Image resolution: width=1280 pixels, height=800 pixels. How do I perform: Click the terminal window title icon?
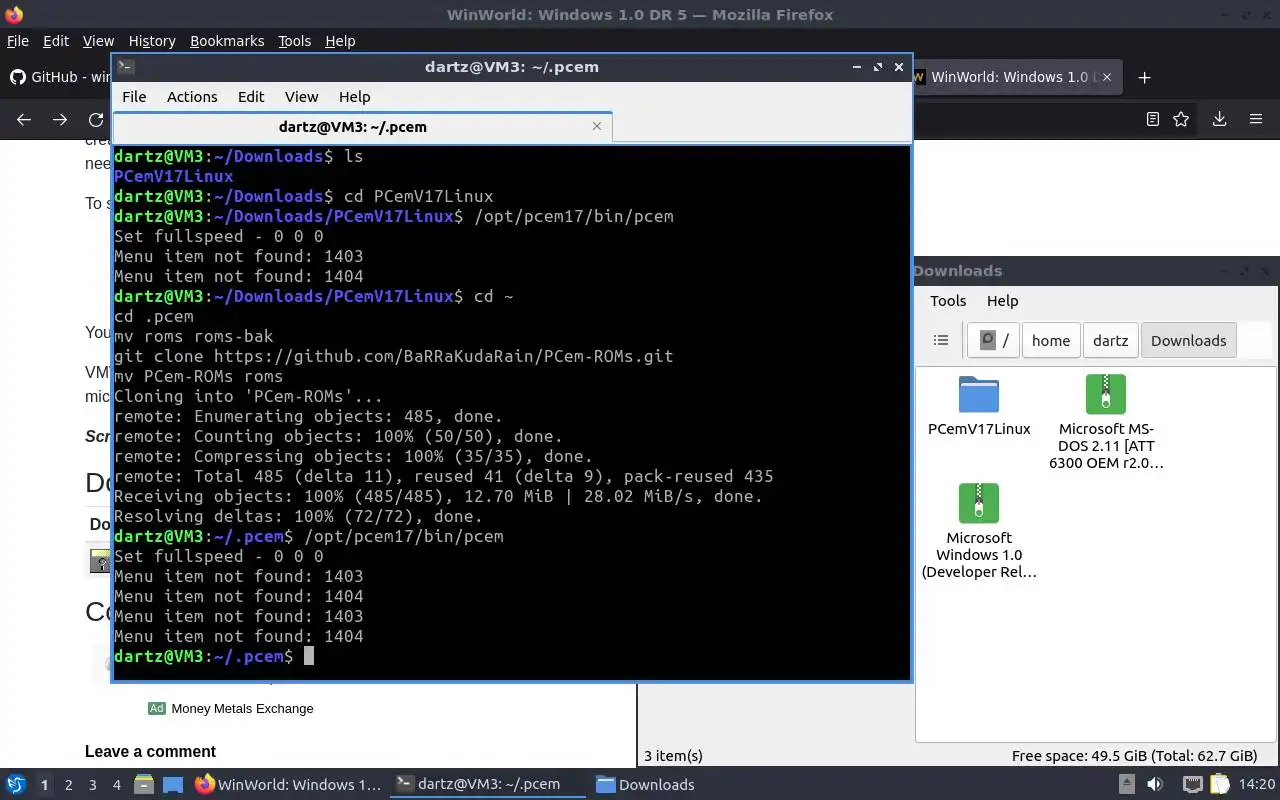pyautogui.click(x=125, y=67)
